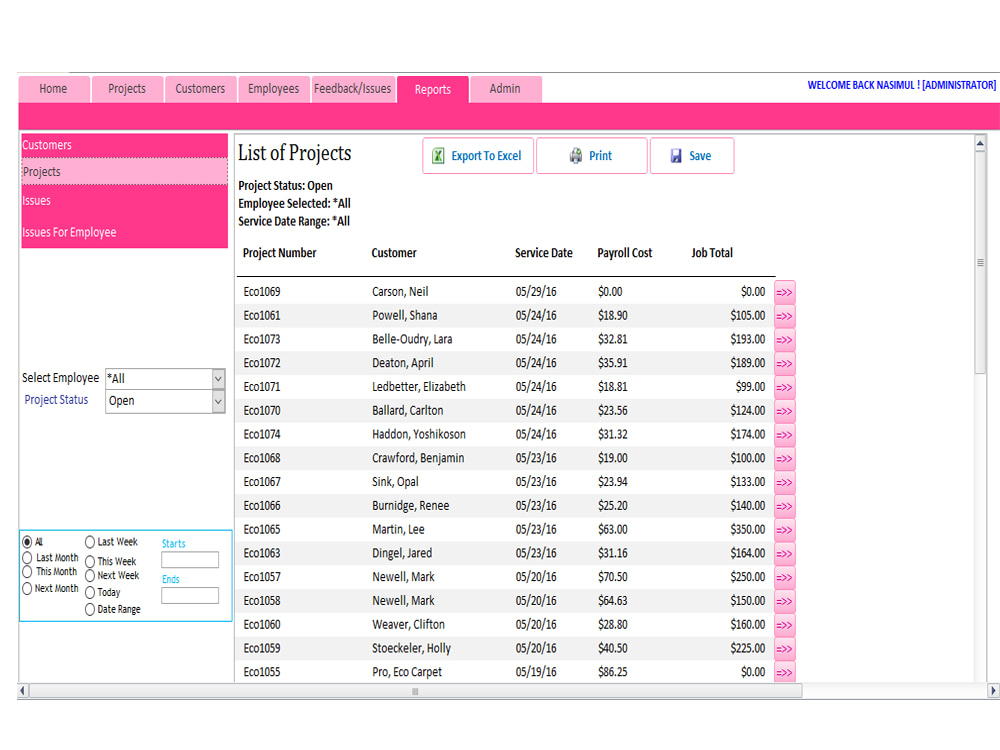Image resolution: width=1000 pixels, height=750 pixels.
Task: Open the Customers tab
Action: click(200, 89)
